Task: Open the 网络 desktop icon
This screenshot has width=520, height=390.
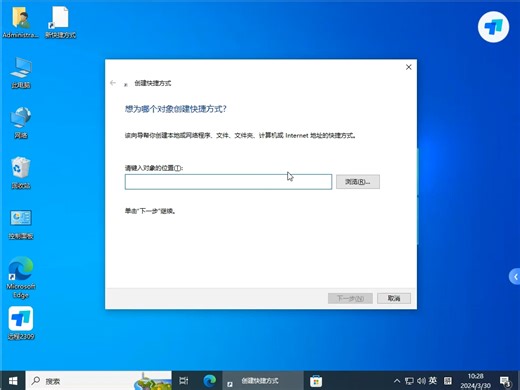Action: coord(21,122)
